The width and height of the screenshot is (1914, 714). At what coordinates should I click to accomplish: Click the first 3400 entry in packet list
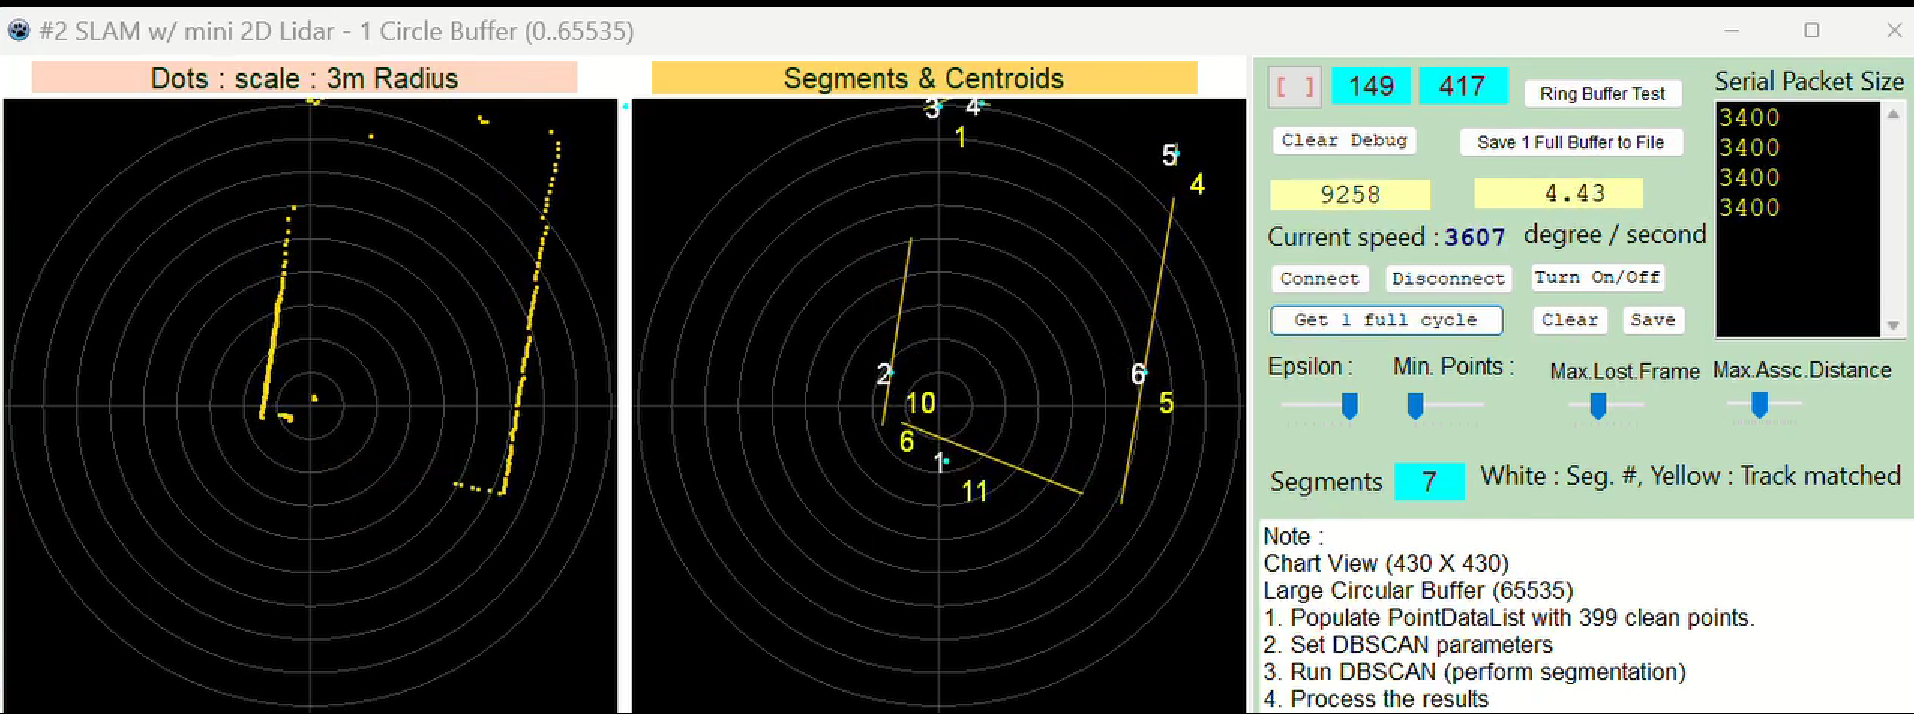[x=1750, y=118]
